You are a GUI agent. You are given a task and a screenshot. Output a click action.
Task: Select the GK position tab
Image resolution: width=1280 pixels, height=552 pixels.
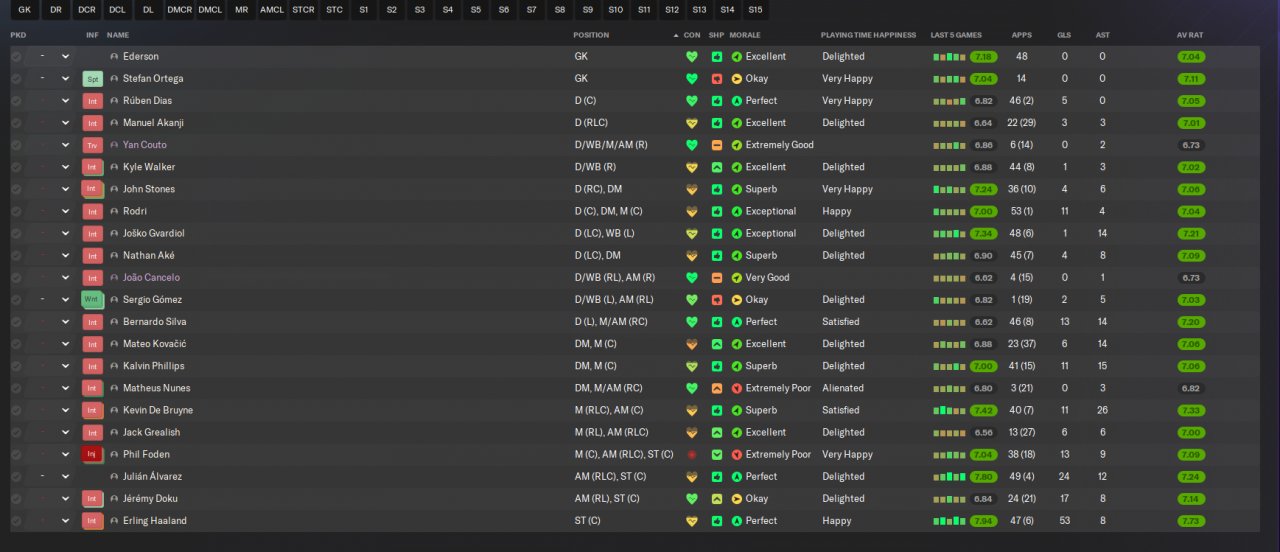(x=25, y=10)
